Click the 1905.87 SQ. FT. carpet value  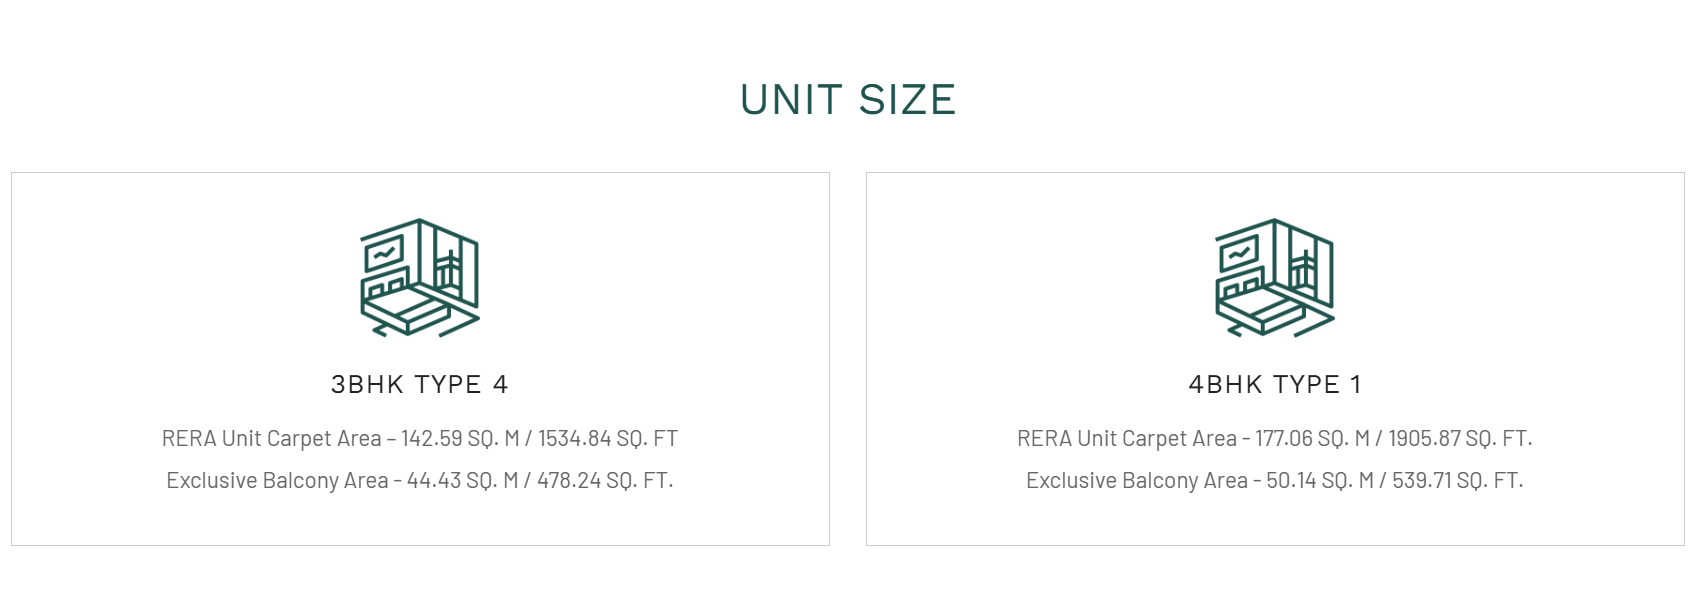1460,439
